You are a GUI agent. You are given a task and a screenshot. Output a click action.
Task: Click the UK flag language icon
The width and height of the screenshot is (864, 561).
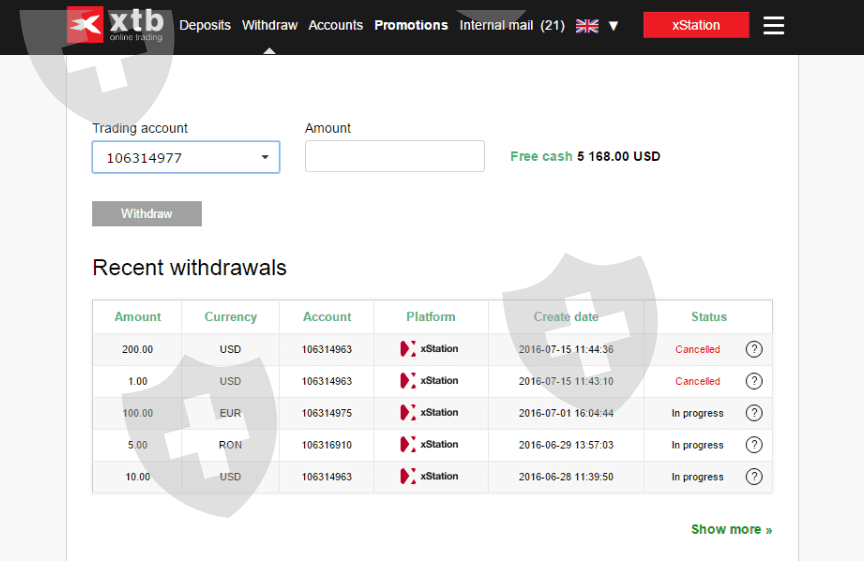coord(587,26)
